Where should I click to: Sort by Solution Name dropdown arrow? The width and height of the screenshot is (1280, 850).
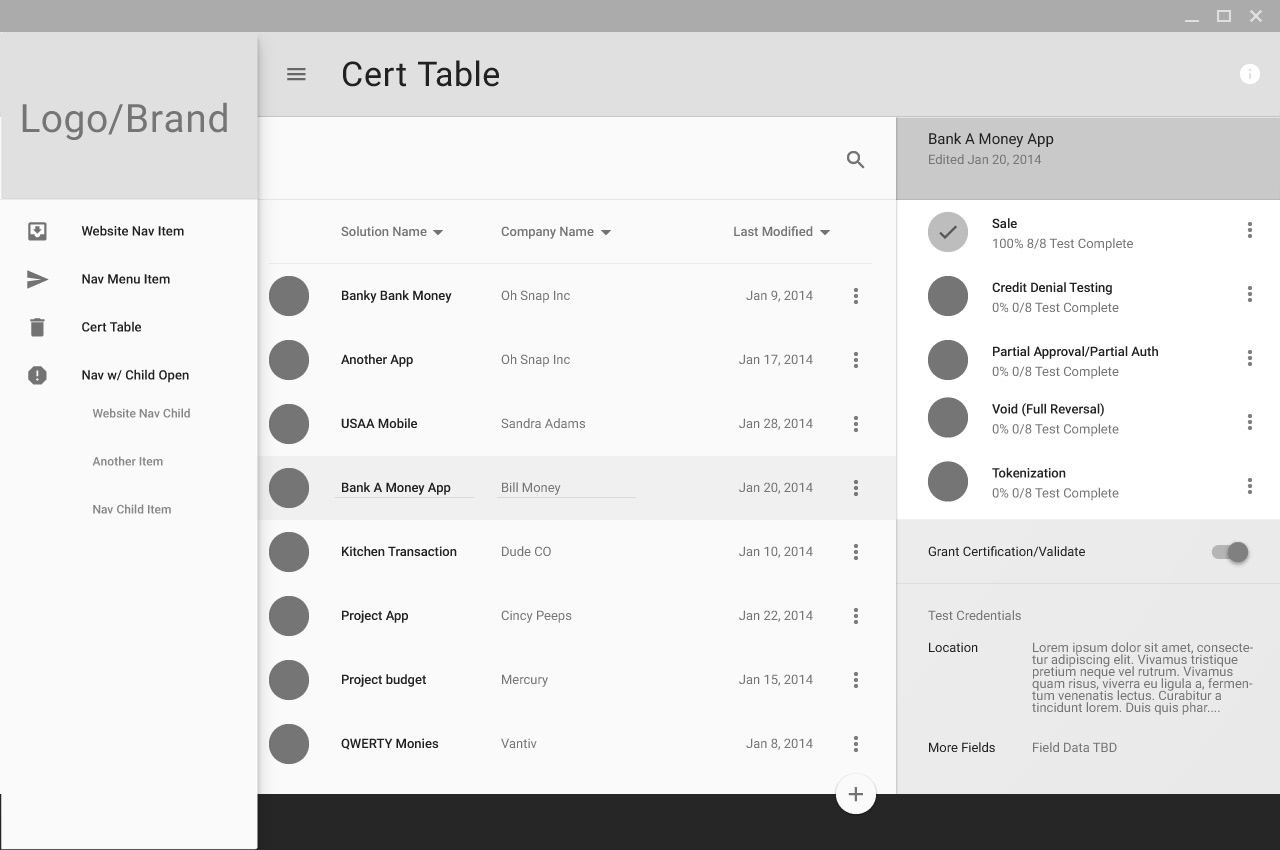[438, 232]
